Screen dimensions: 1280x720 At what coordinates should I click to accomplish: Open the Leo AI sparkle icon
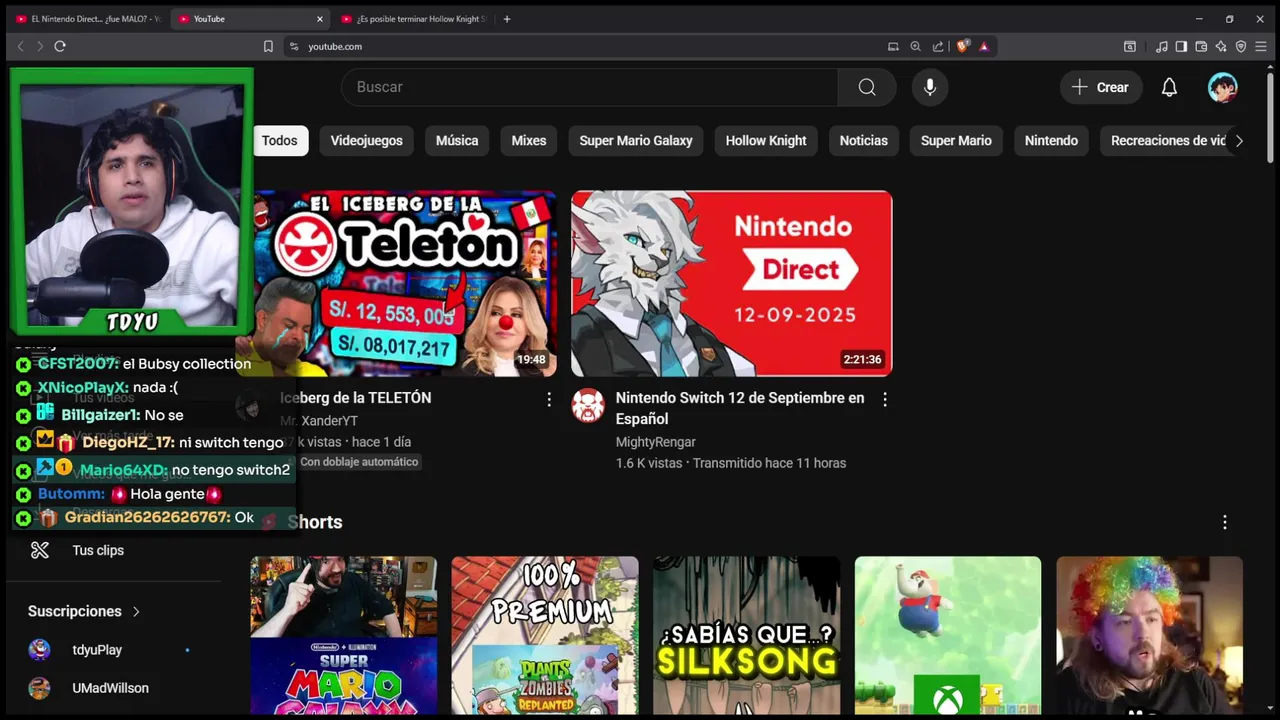1221,46
